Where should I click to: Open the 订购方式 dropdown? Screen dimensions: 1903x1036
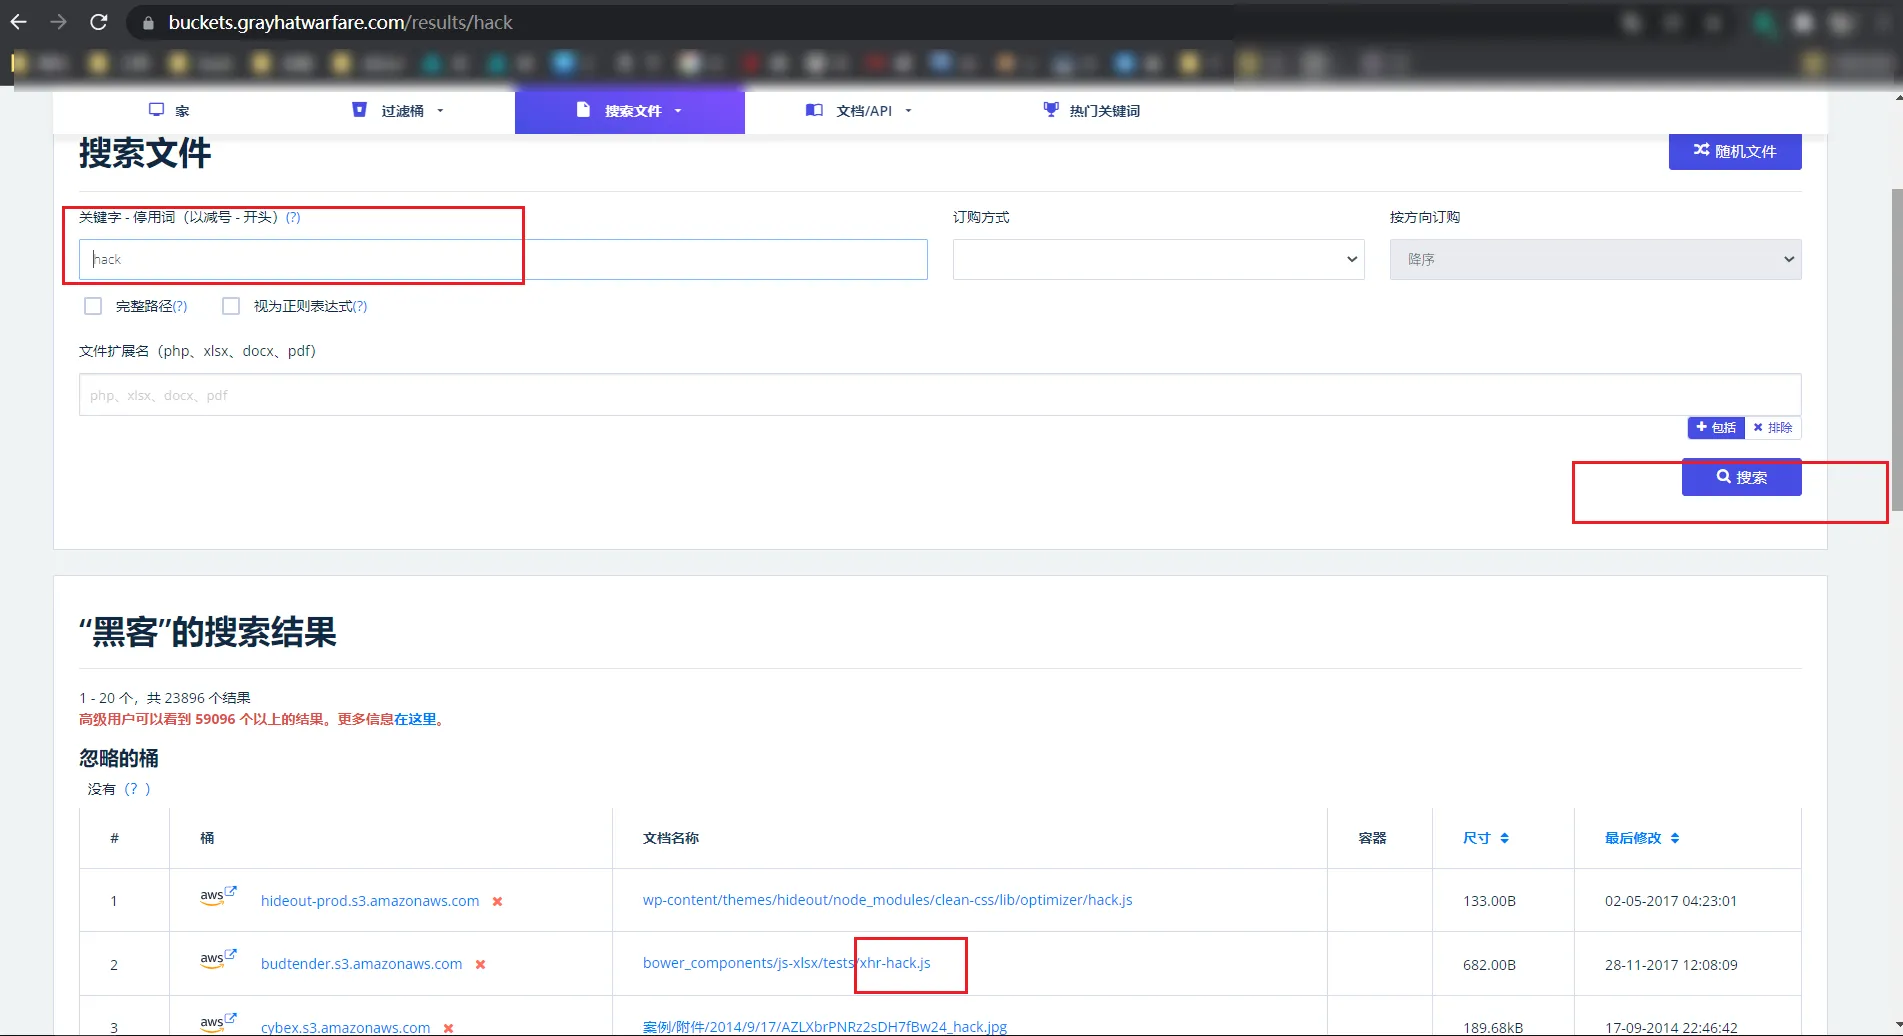(1158, 259)
